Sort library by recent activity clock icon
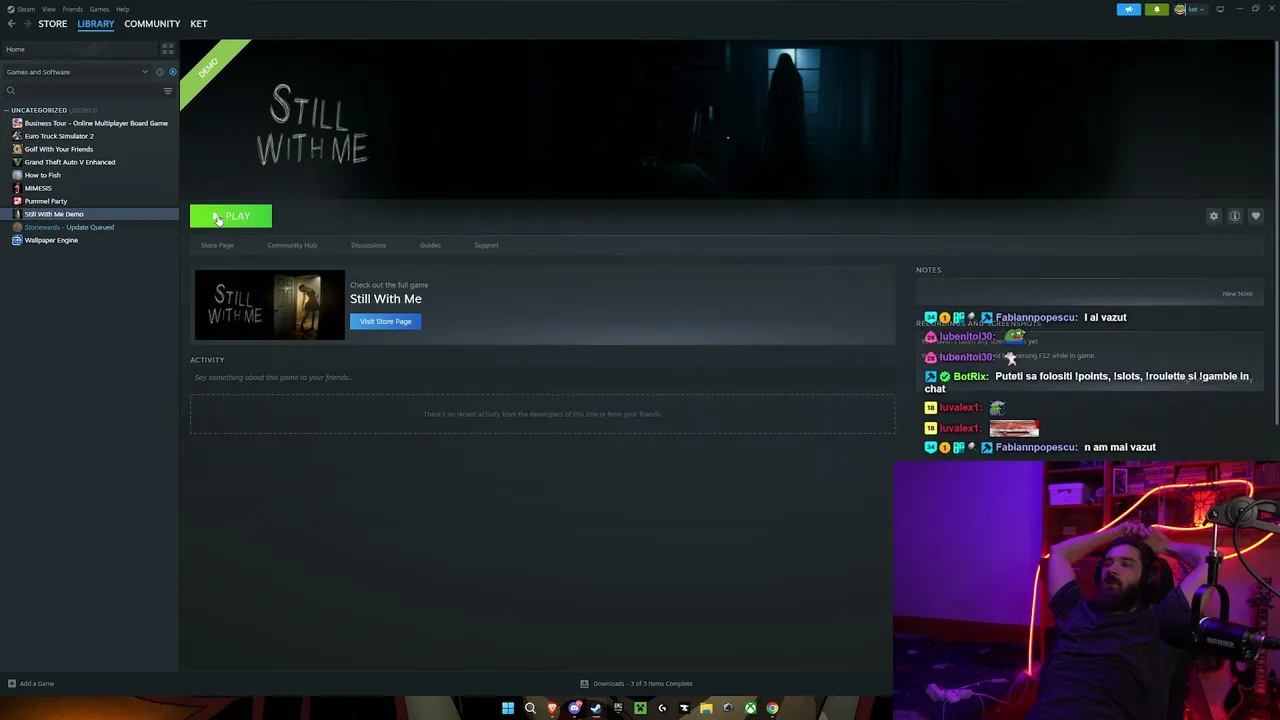This screenshot has width=1280, height=720. click(159, 72)
